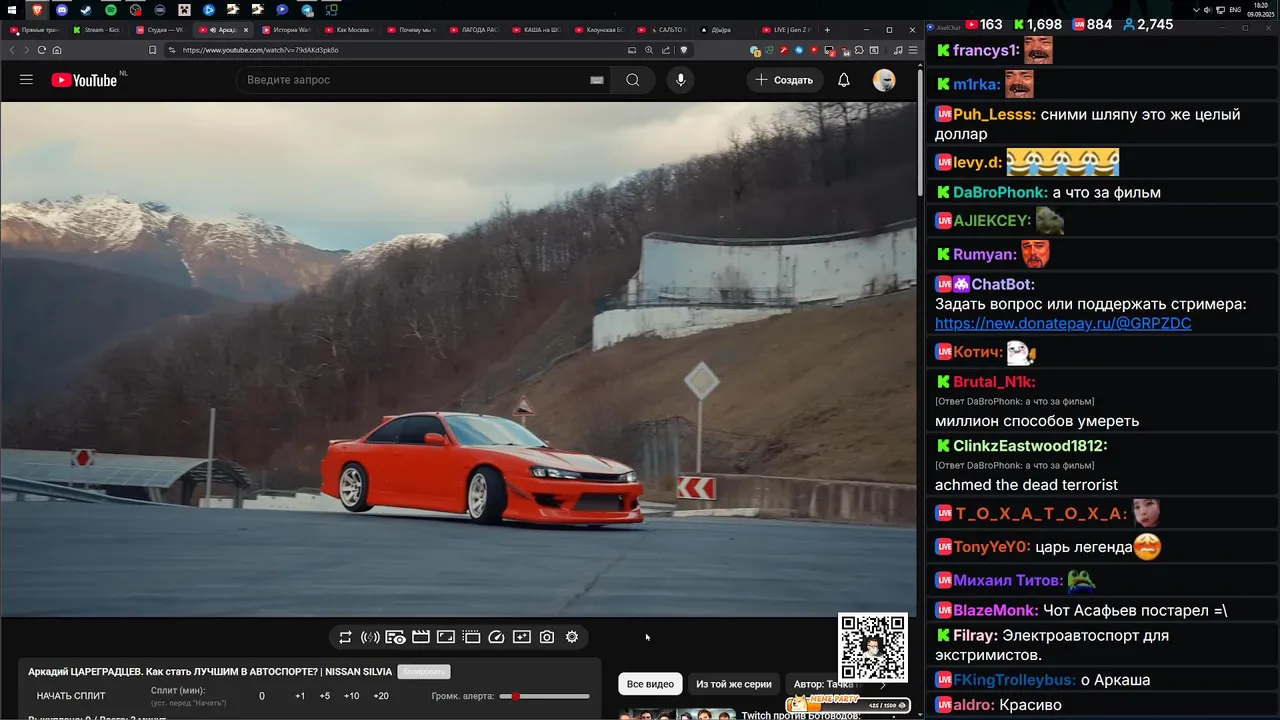Switch to the Stream - Kick browser tab
The height and width of the screenshot is (720, 1280).
click(x=96, y=30)
